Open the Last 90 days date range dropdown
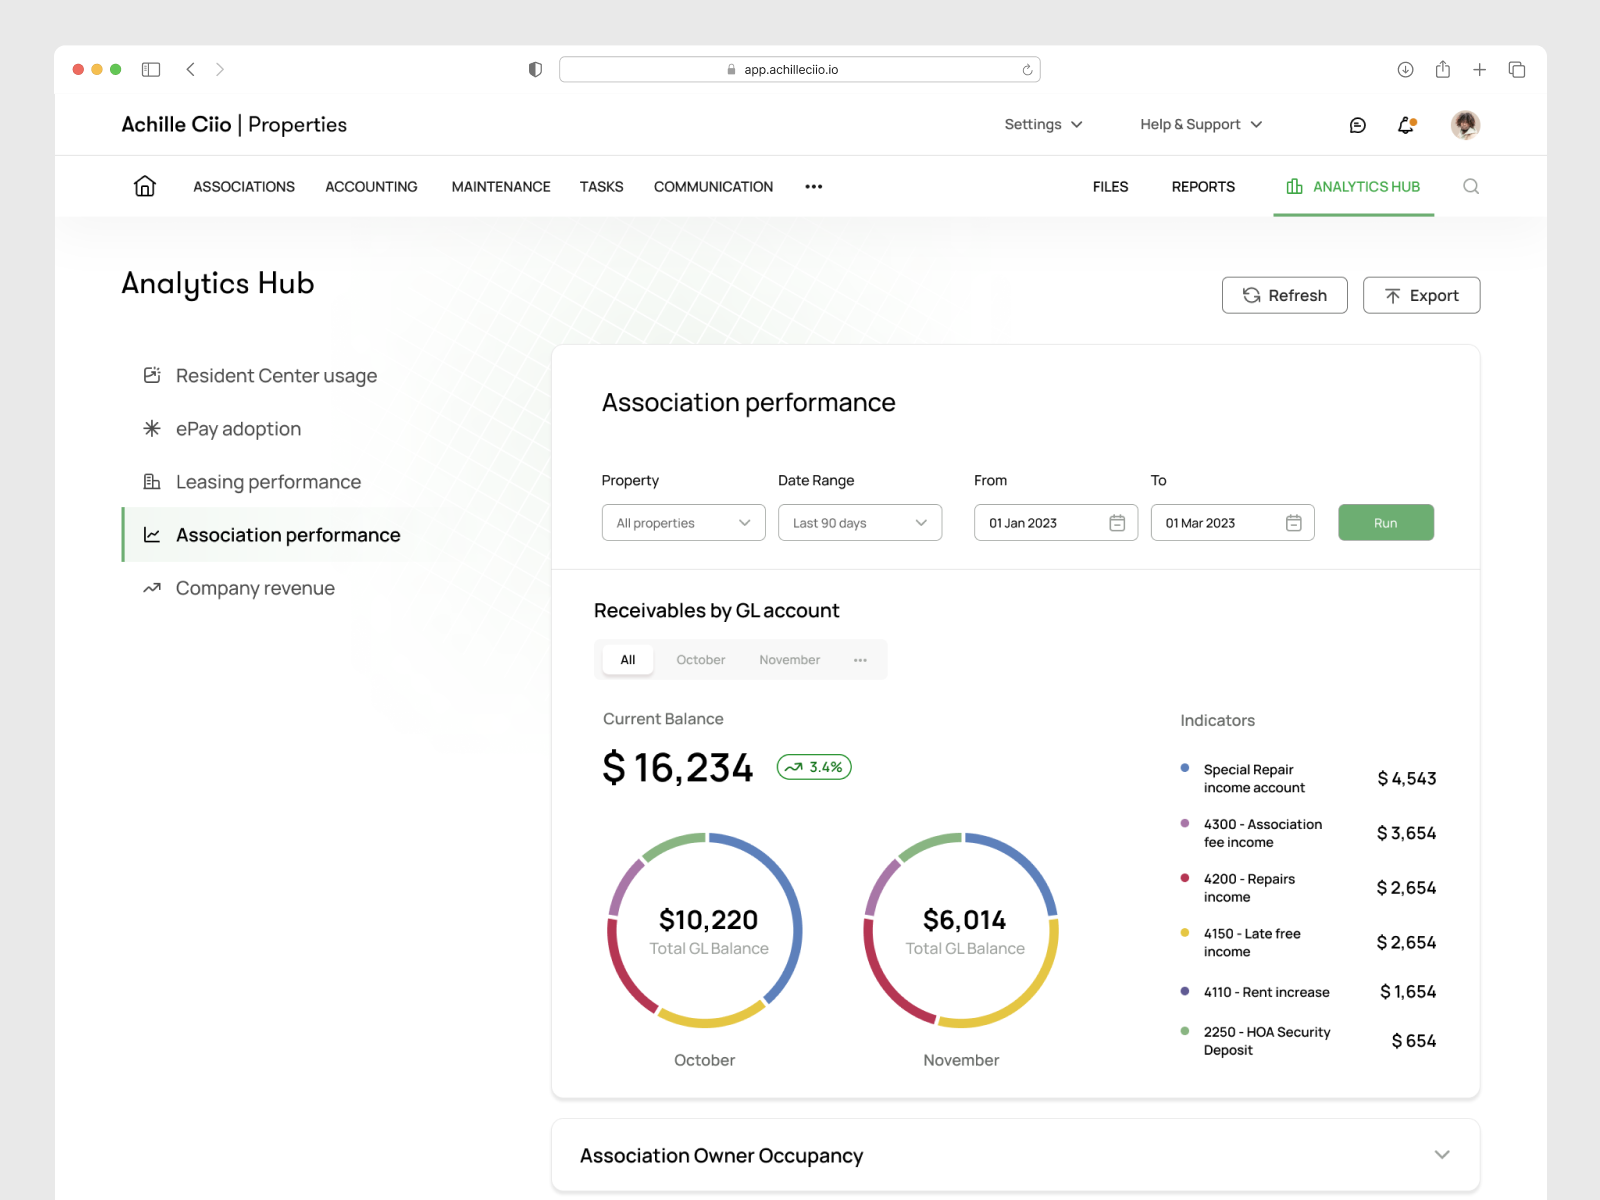1600x1200 pixels. click(x=859, y=522)
